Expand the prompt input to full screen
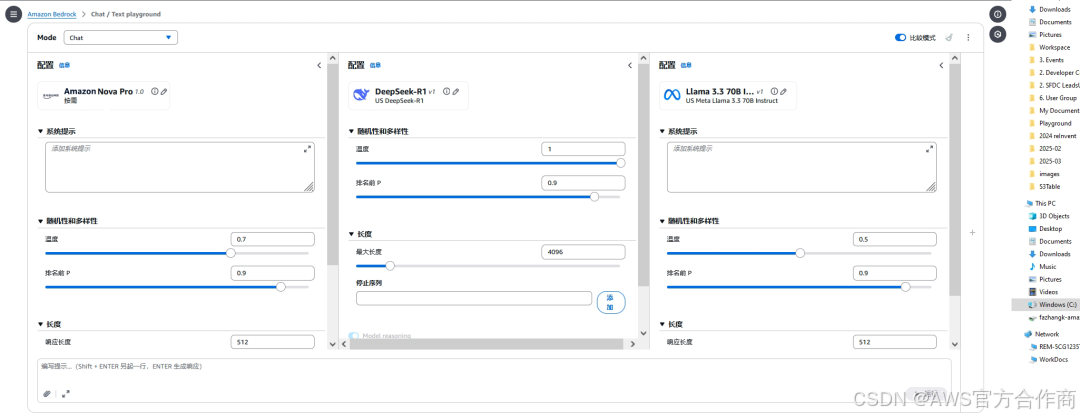The height and width of the screenshot is (416, 1080). click(x=65, y=394)
